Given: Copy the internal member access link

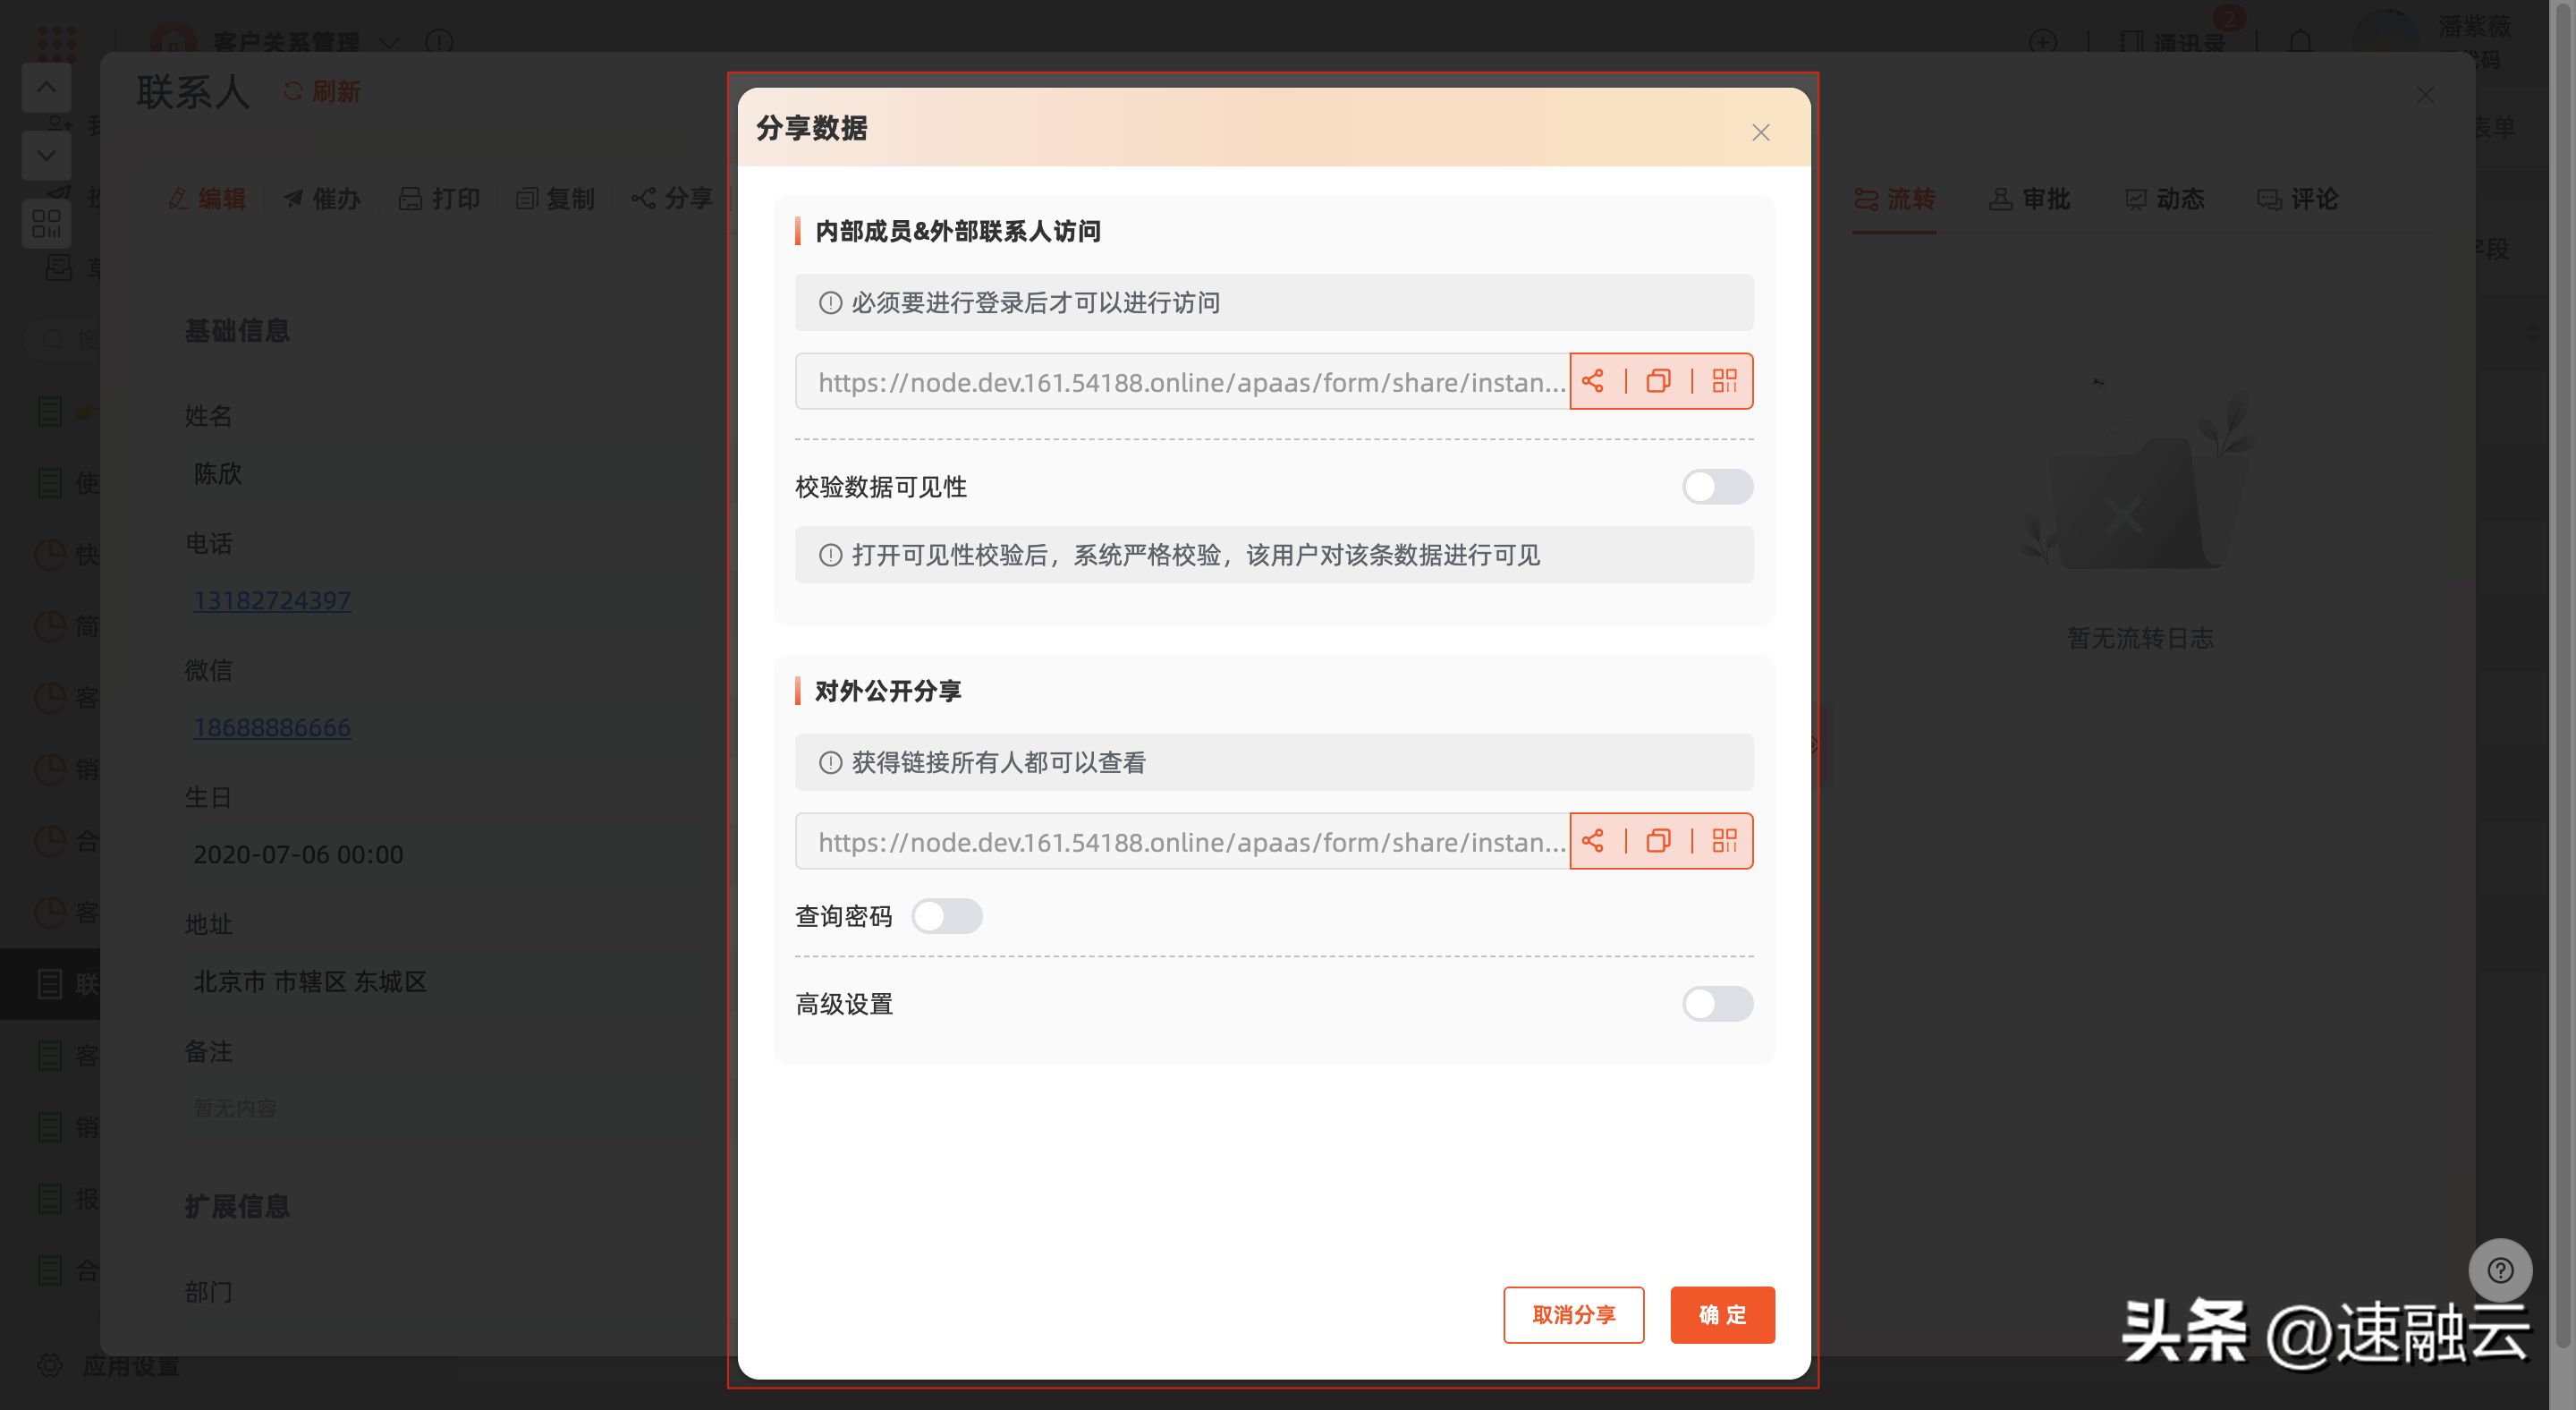Looking at the screenshot, I should [1658, 381].
